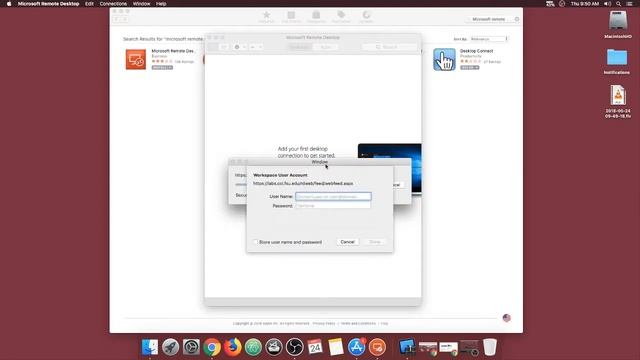Click the Thu 9:50 AM clock
This screenshot has width=640, height=360.
pos(585,4)
